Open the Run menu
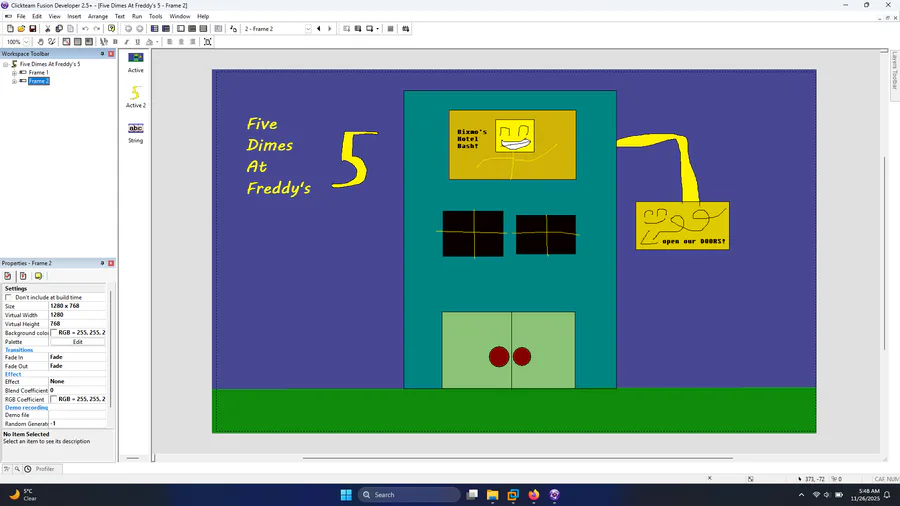This screenshot has width=900, height=506. click(x=137, y=16)
